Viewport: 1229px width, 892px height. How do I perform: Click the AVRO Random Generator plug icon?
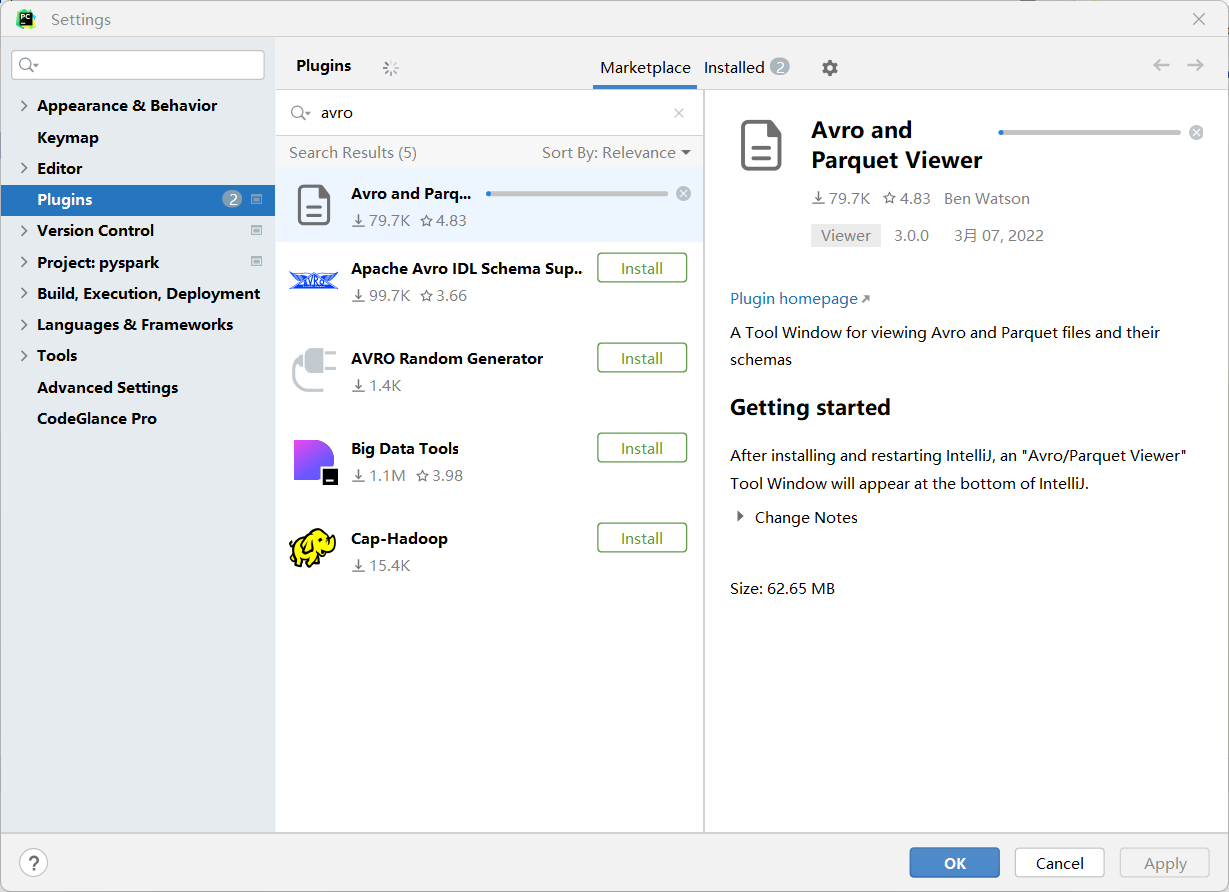[314, 369]
